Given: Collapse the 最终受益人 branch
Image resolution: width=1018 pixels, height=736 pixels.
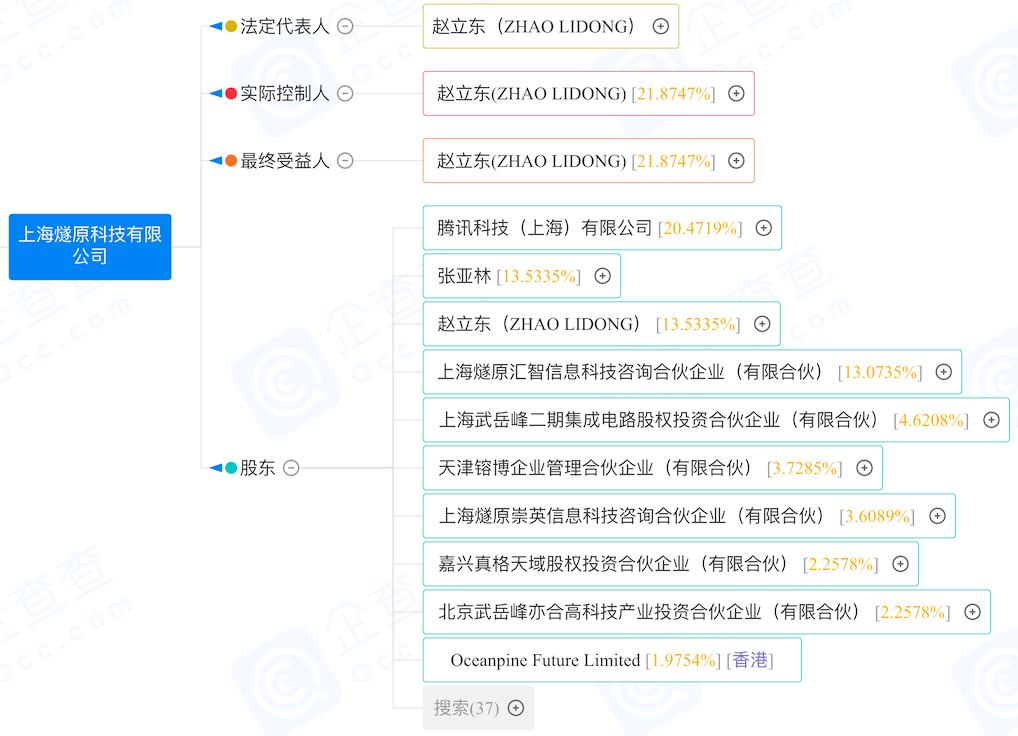Looking at the screenshot, I should (x=345, y=160).
